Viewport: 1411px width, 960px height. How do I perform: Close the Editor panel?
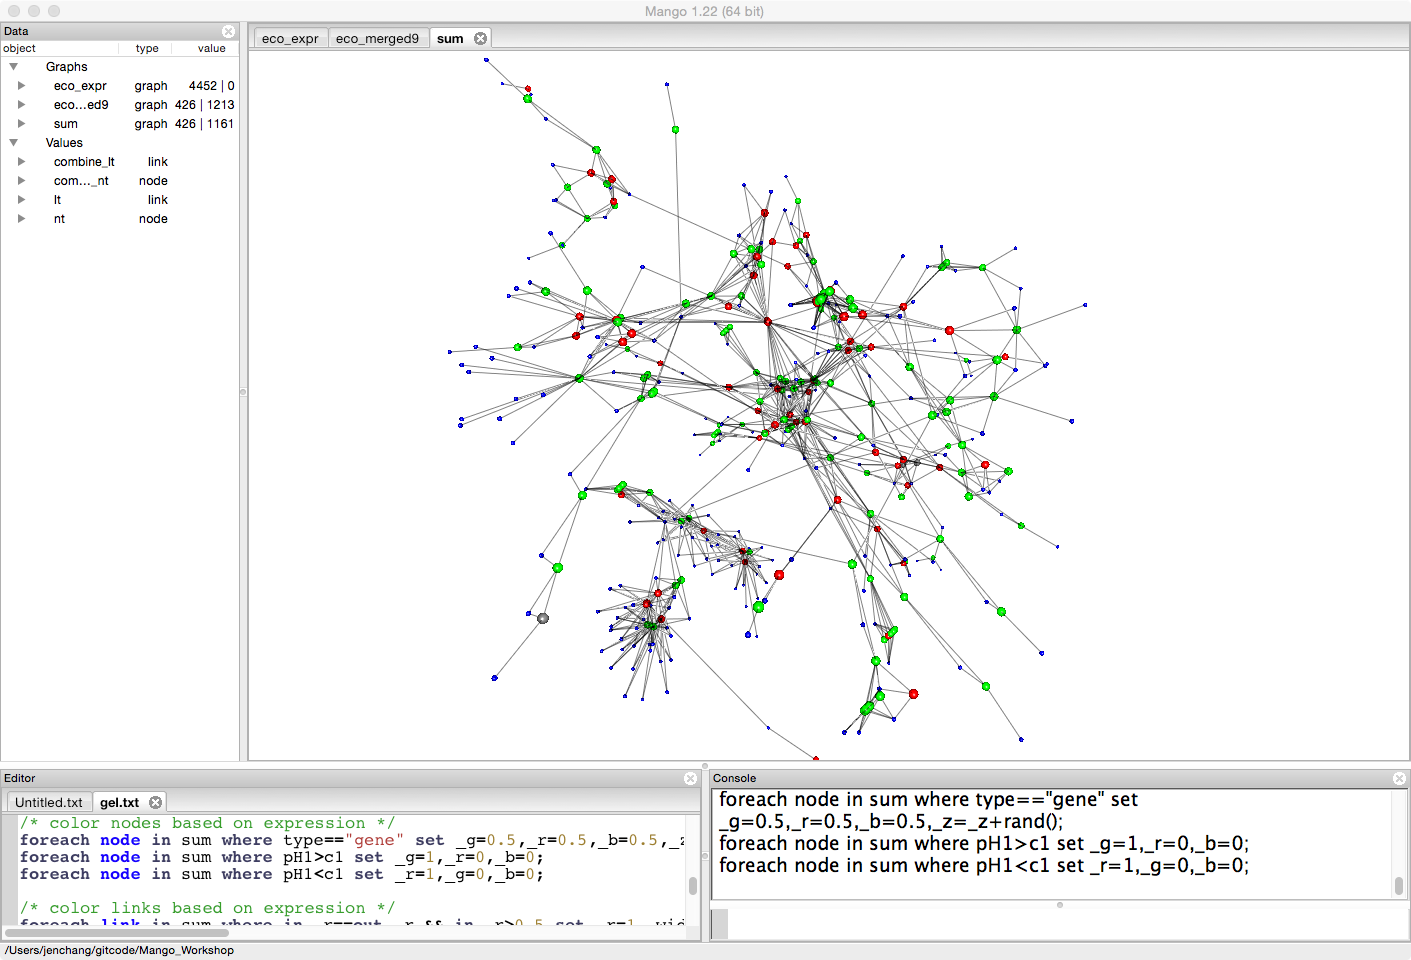pos(690,778)
